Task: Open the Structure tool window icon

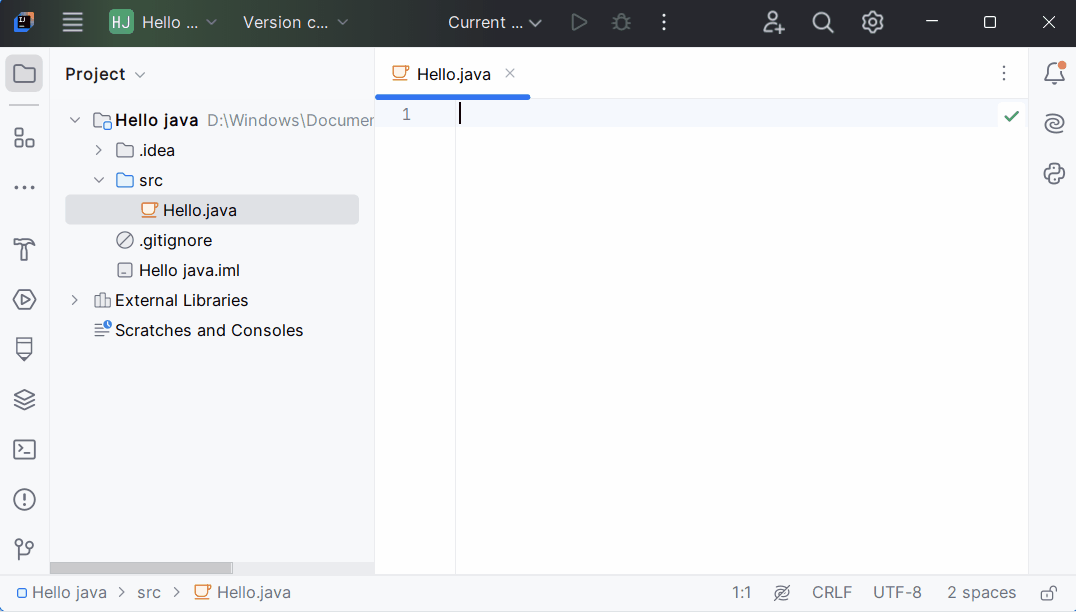Action: [x=25, y=138]
